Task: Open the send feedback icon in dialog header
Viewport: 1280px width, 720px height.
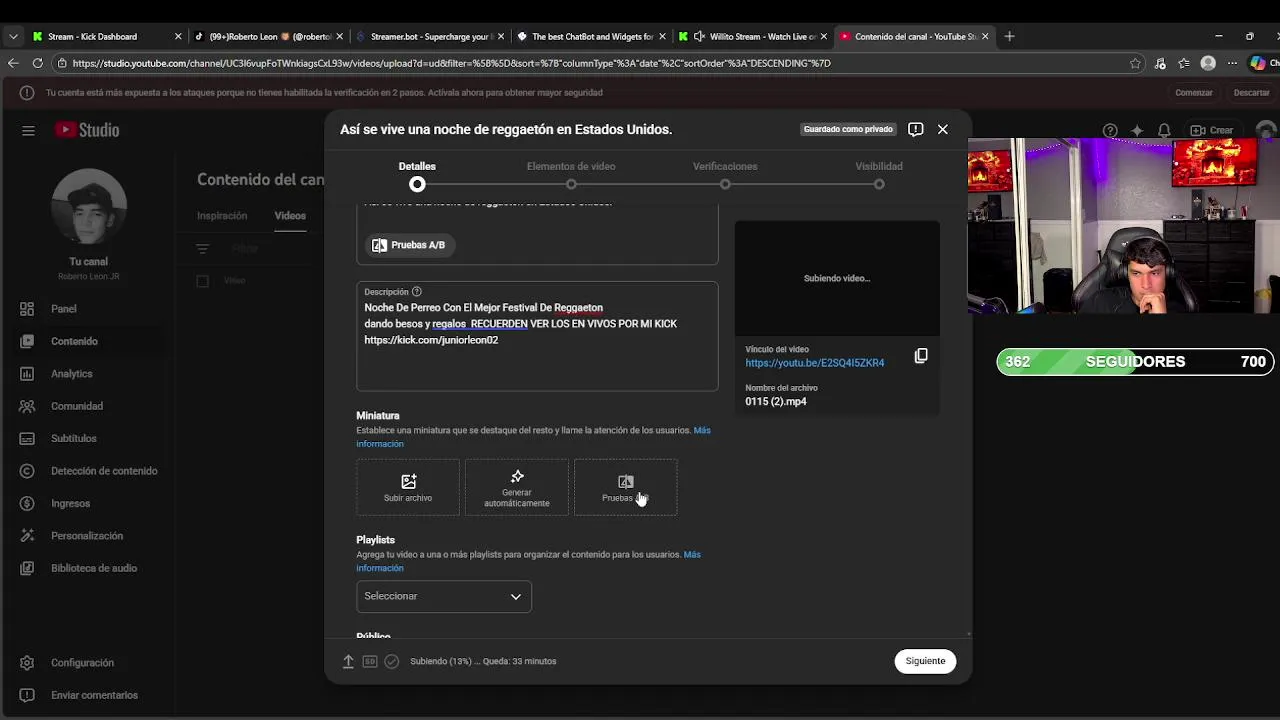Action: point(915,129)
